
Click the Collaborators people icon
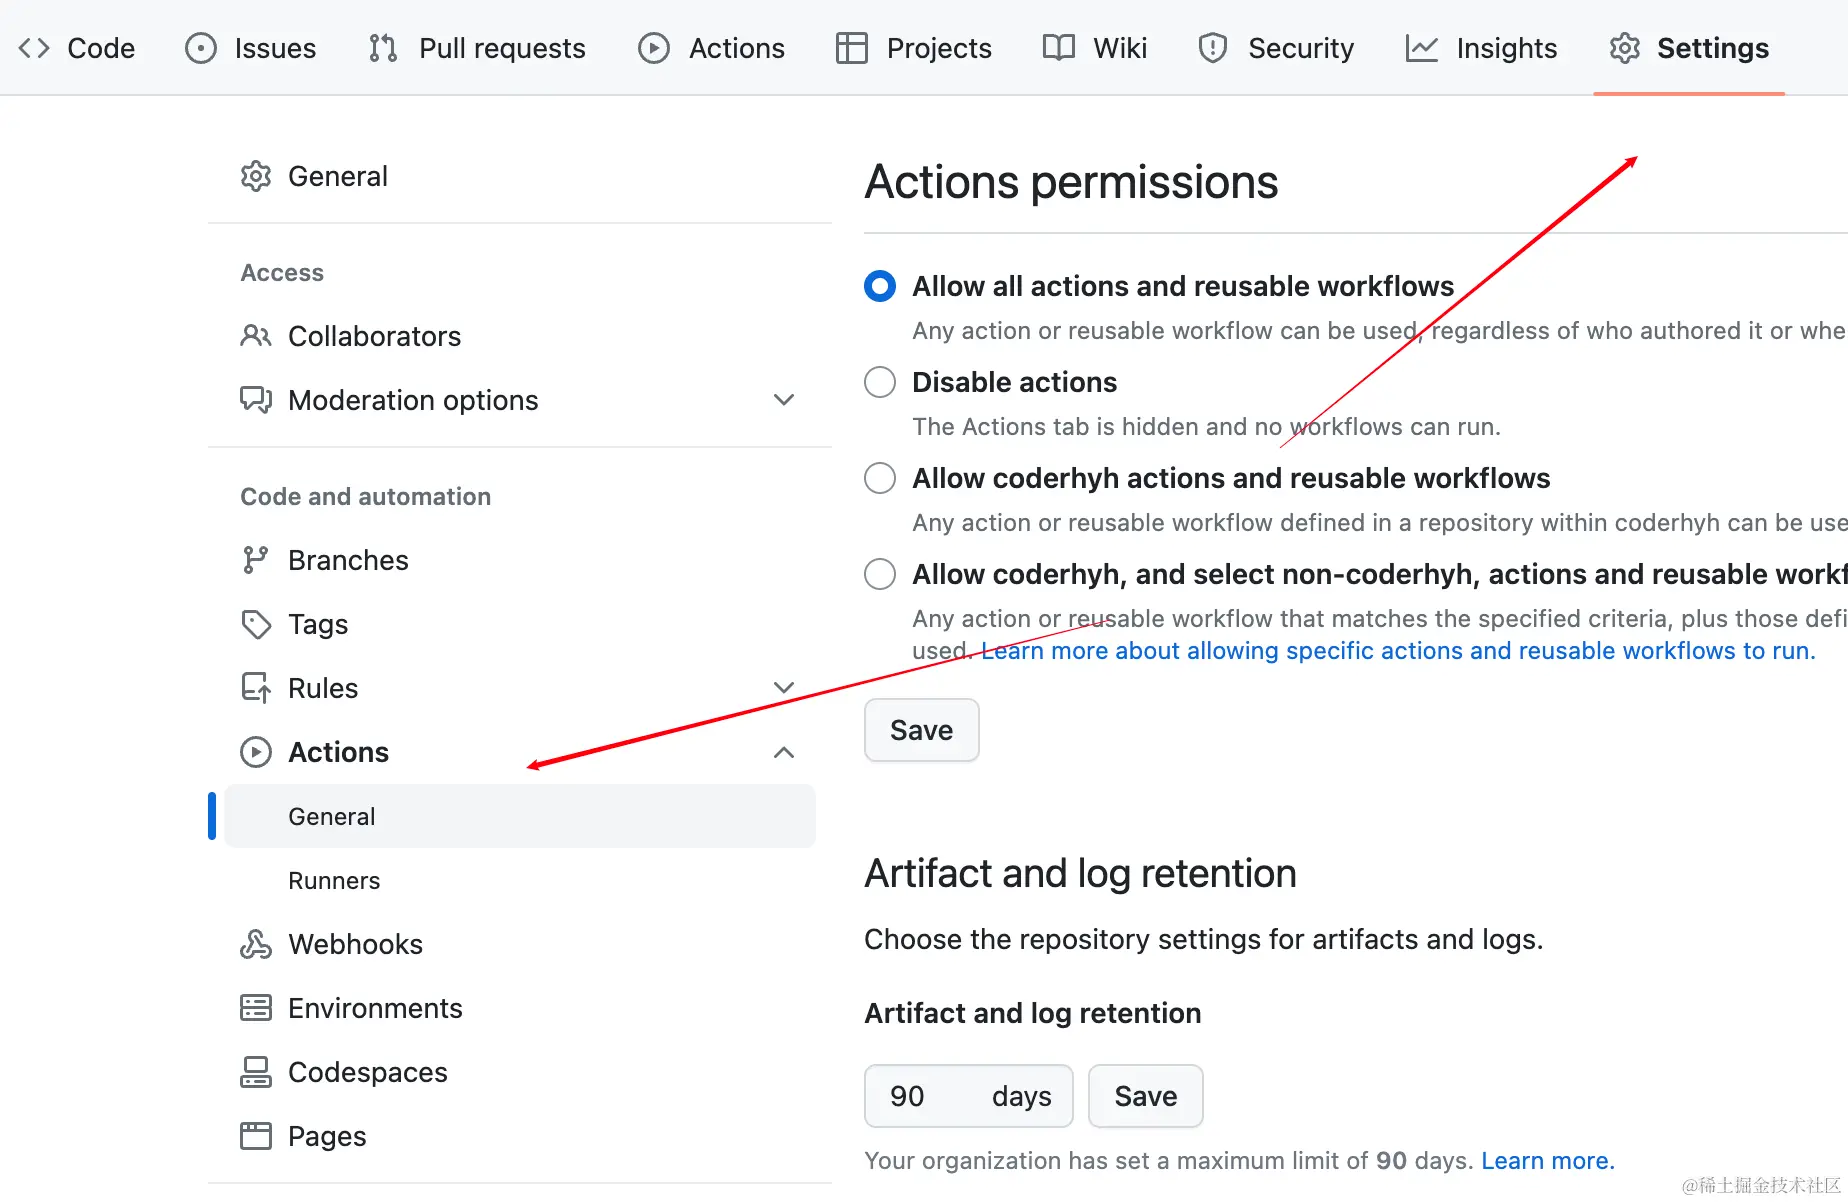(256, 336)
